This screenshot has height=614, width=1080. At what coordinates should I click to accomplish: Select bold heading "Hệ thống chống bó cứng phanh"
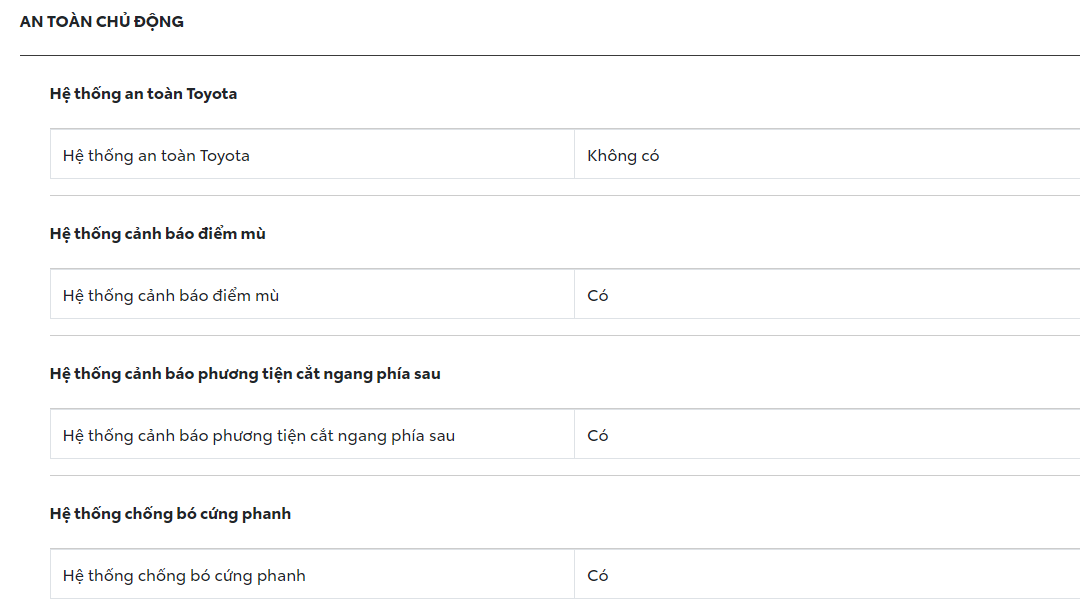[170, 514]
